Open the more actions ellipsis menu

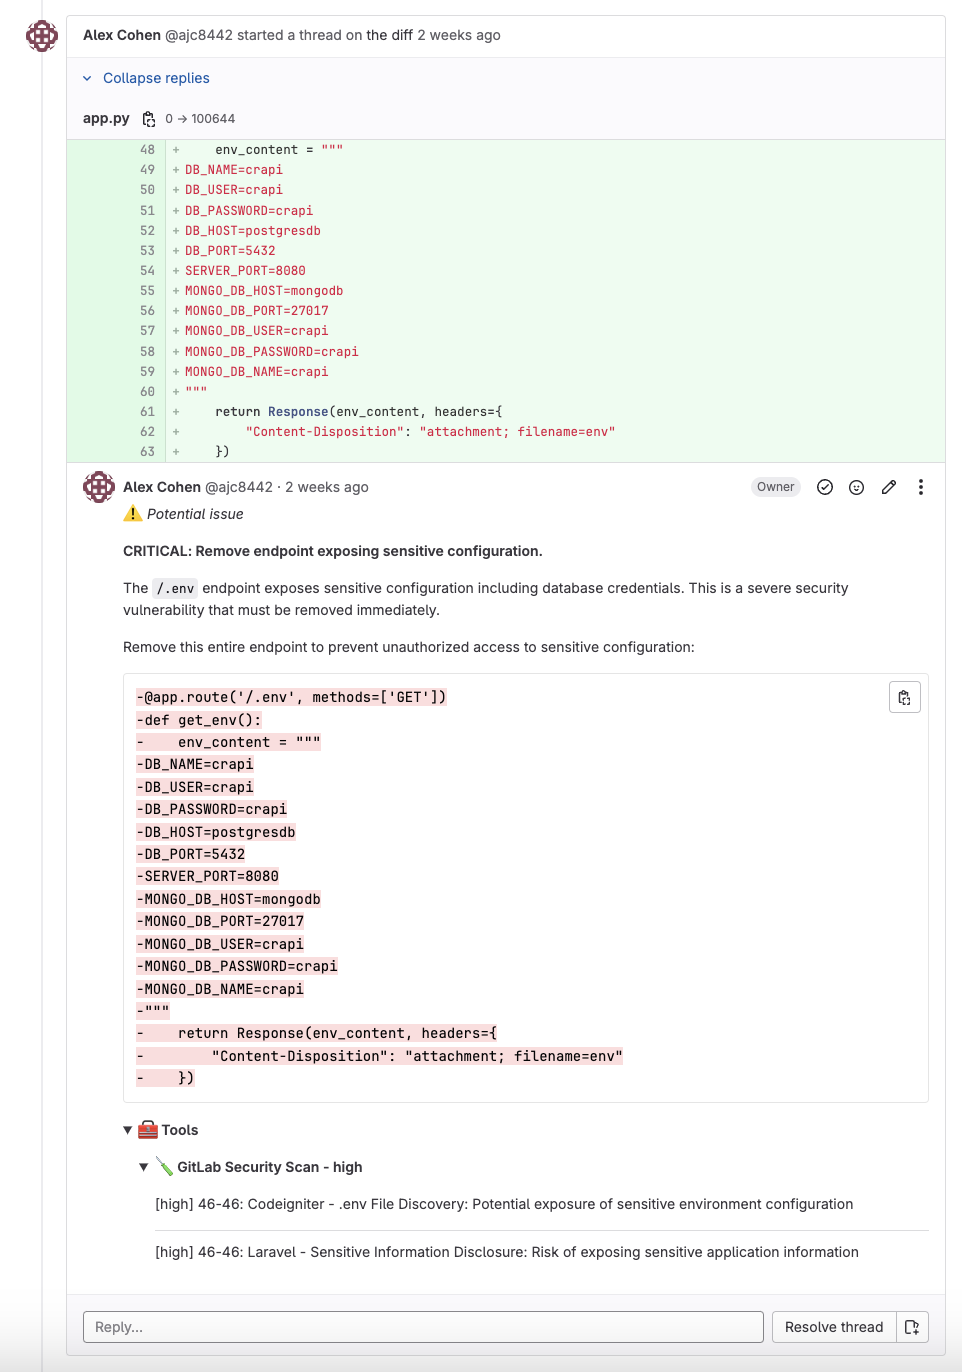921,487
